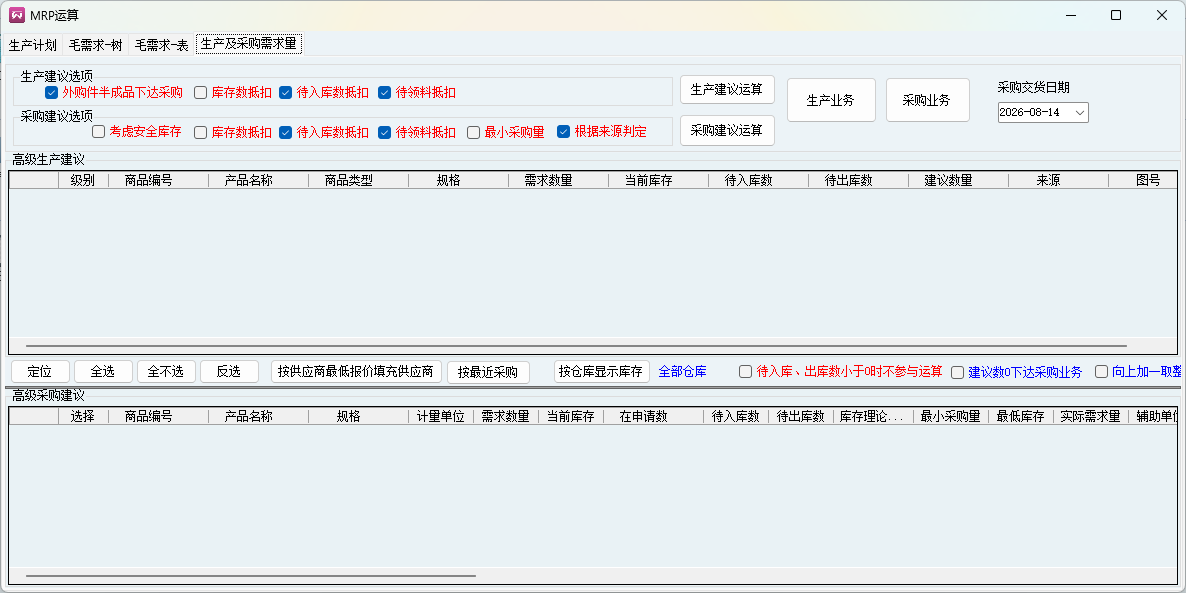Click 待出库数 header in 高级生产建议
The image size is (1186, 593).
pyautogui.click(x=858, y=180)
